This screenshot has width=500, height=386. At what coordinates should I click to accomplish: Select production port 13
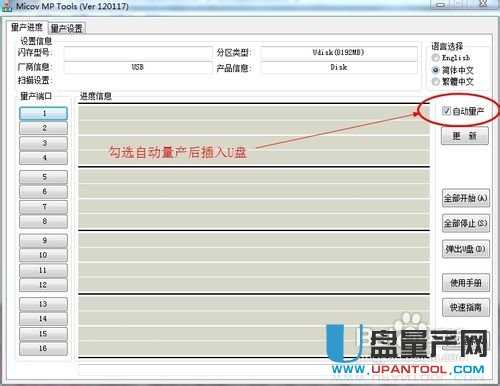click(44, 304)
